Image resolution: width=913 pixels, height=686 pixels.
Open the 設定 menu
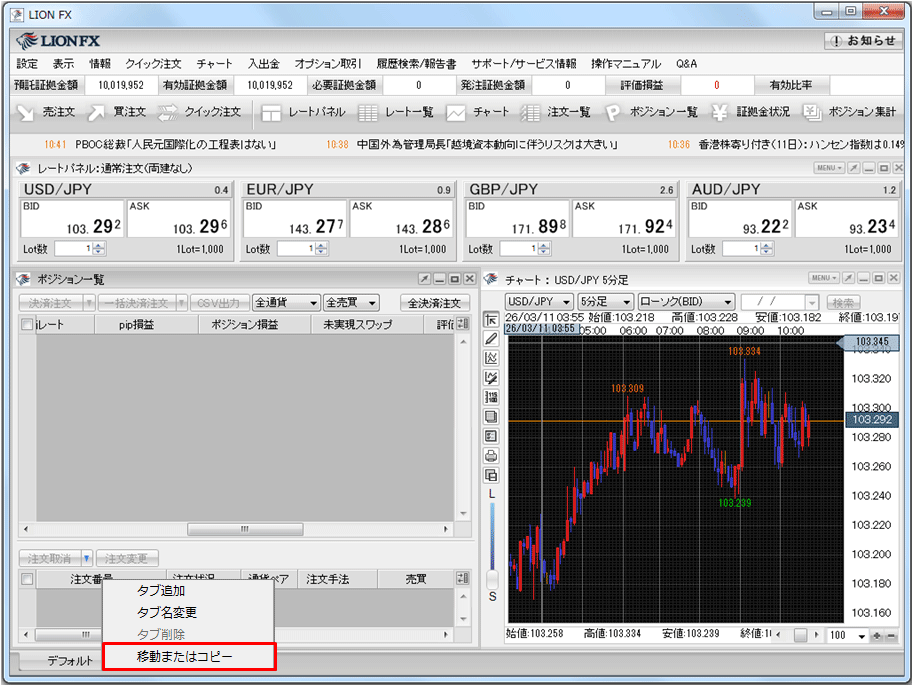[27, 63]
